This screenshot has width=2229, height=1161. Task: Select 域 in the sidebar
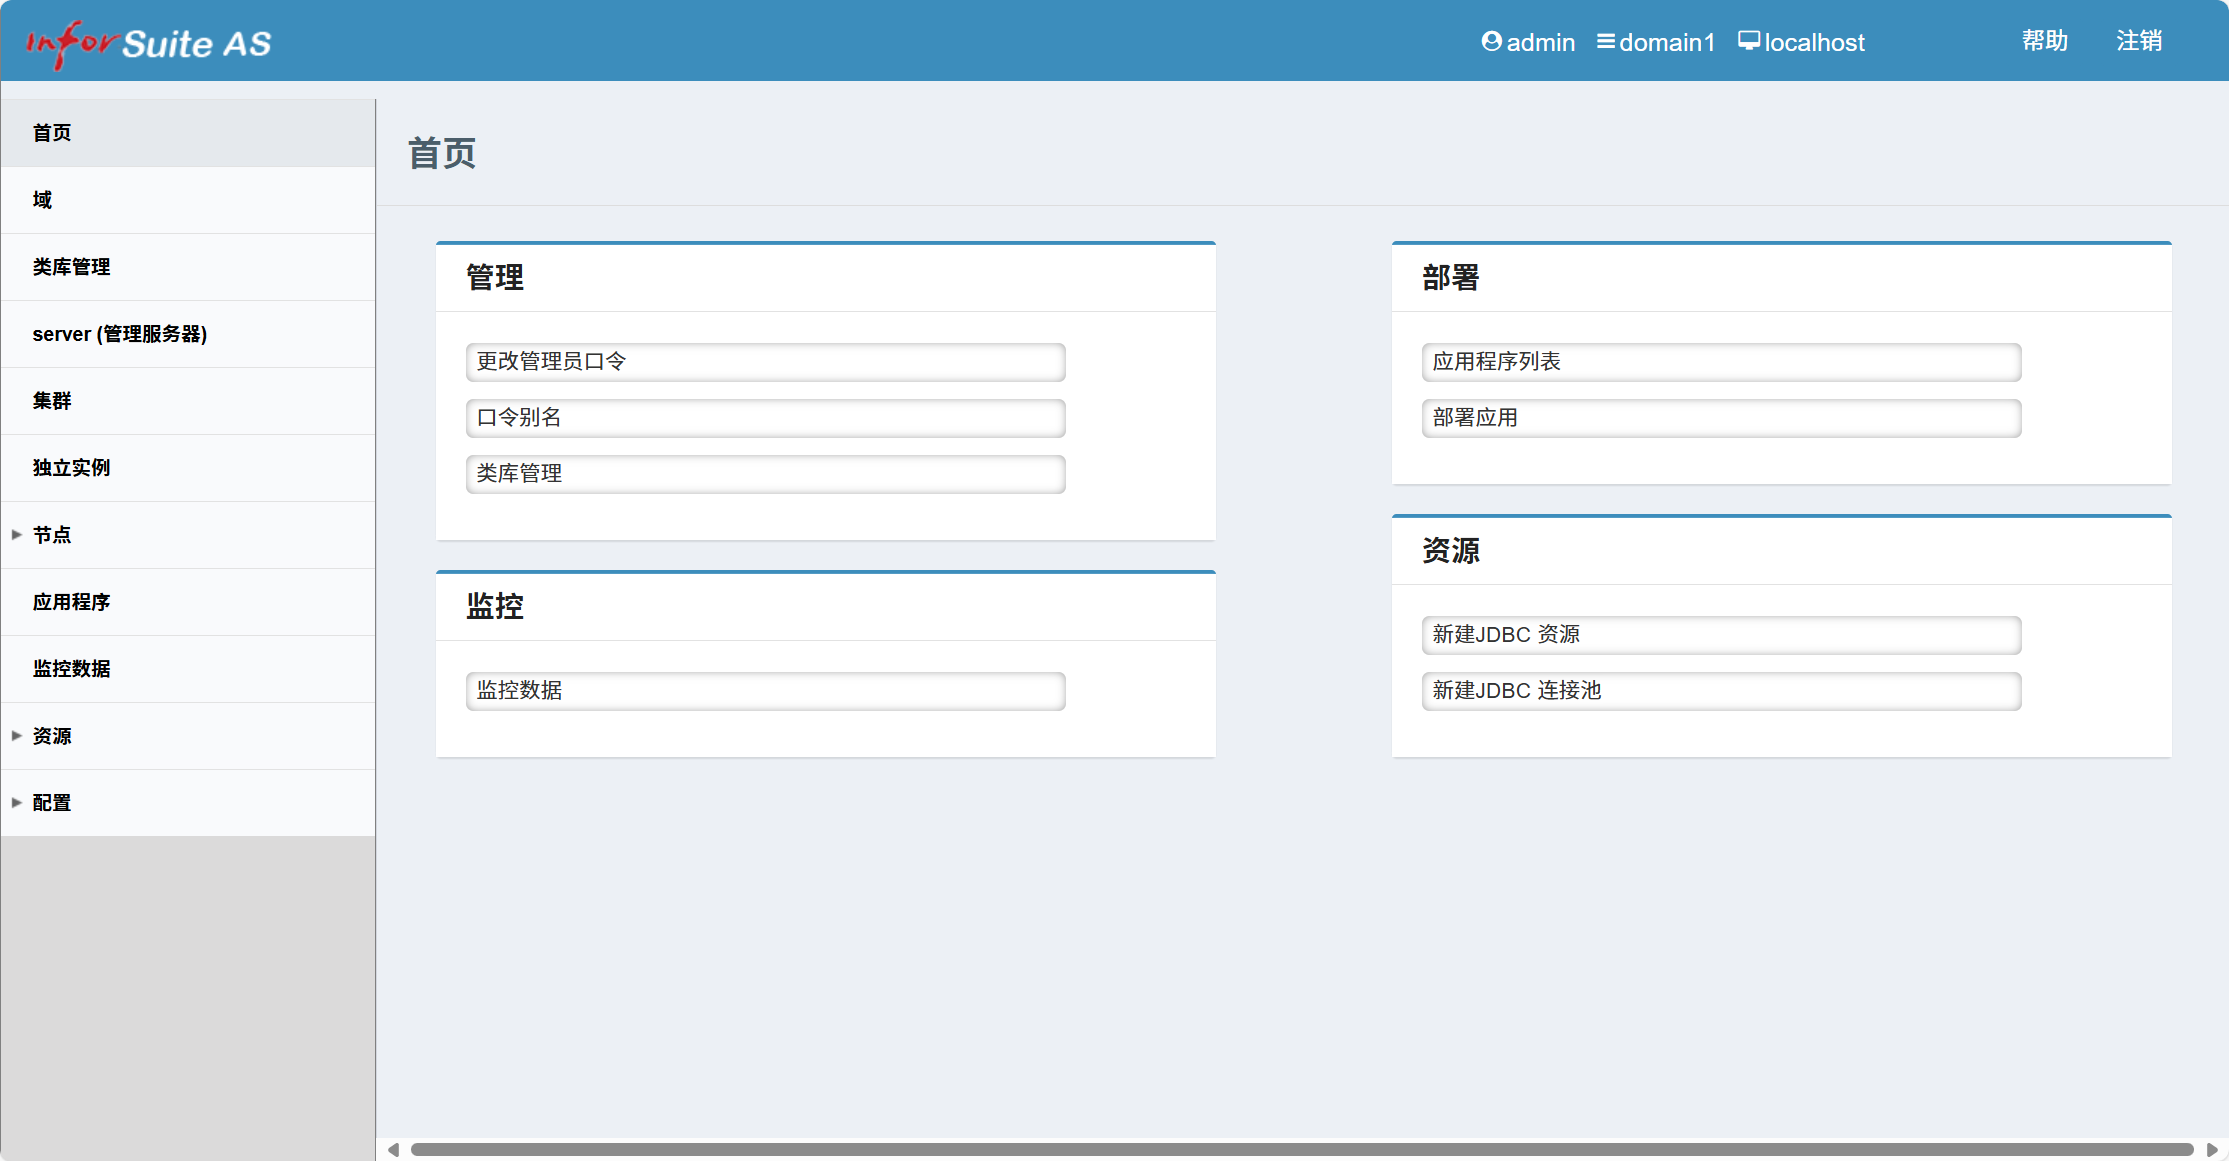42,200
